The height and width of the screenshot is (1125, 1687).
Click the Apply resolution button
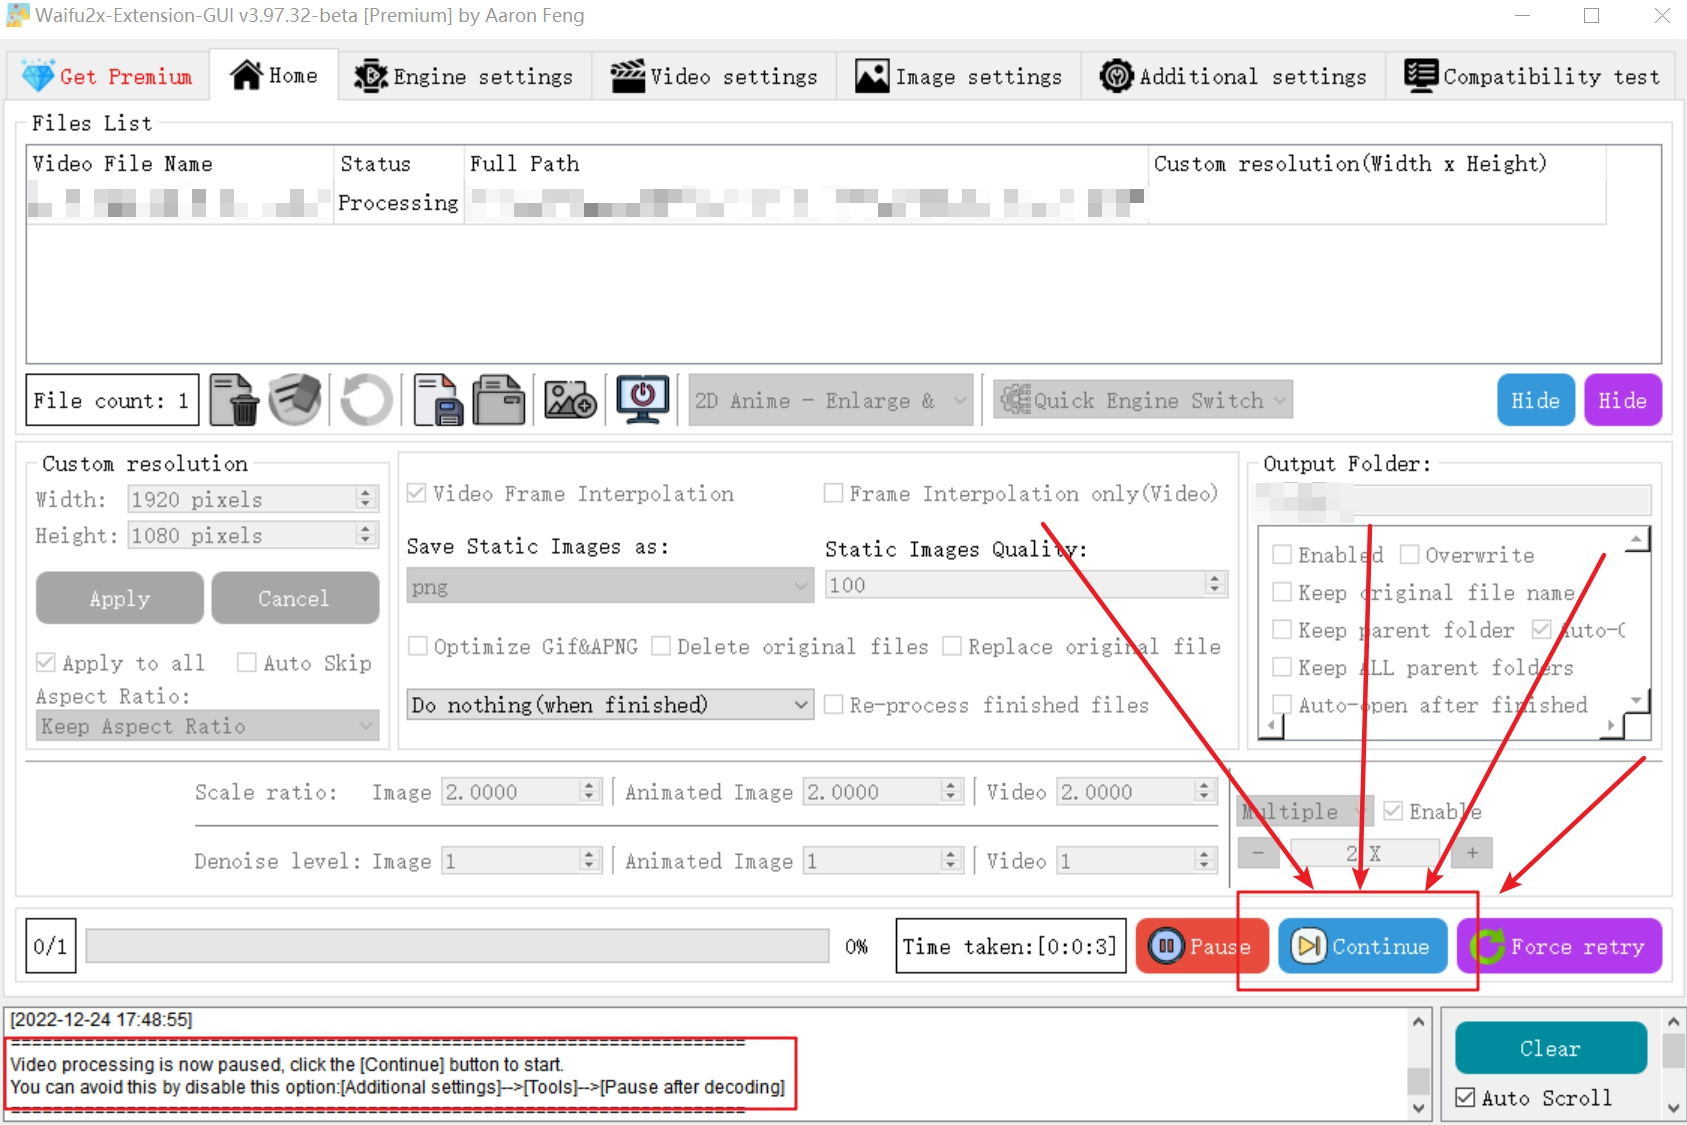click(x=120, y=598)
